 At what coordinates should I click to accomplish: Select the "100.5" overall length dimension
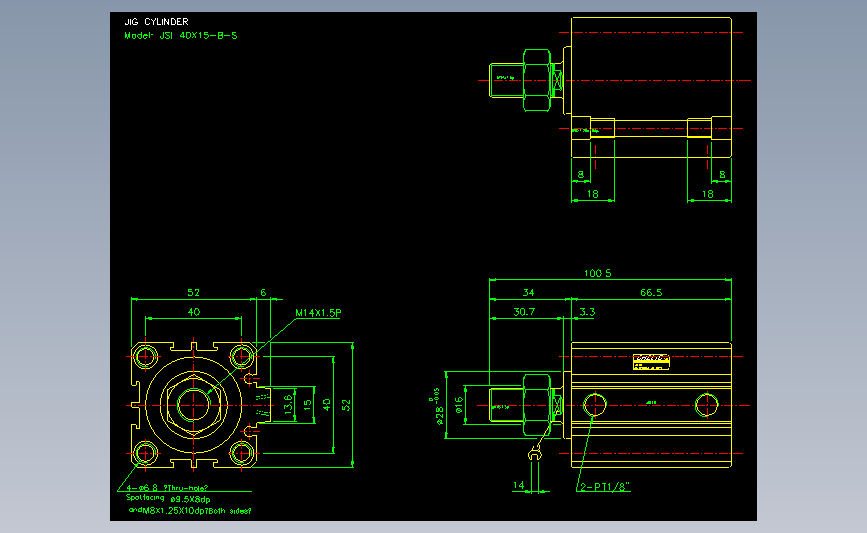[x=598, y=273]
